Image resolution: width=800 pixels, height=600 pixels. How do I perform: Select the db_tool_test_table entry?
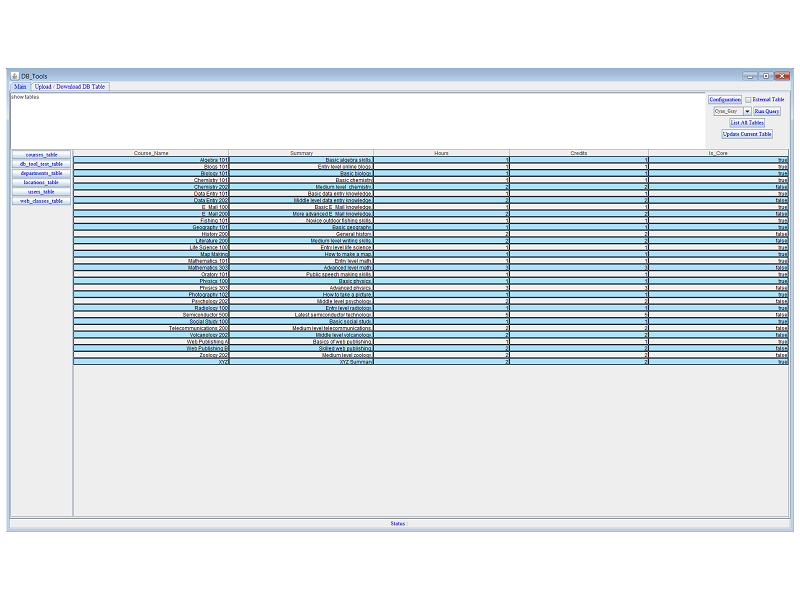pyautogui.click(x=40, y=164)
